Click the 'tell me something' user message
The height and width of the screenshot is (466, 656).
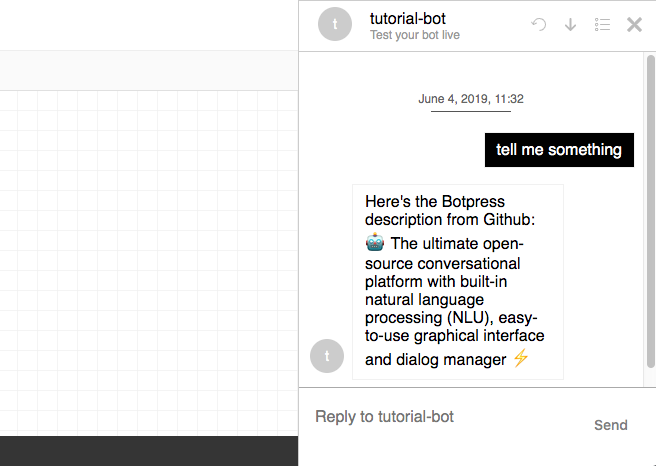click(x=559, y=150)
